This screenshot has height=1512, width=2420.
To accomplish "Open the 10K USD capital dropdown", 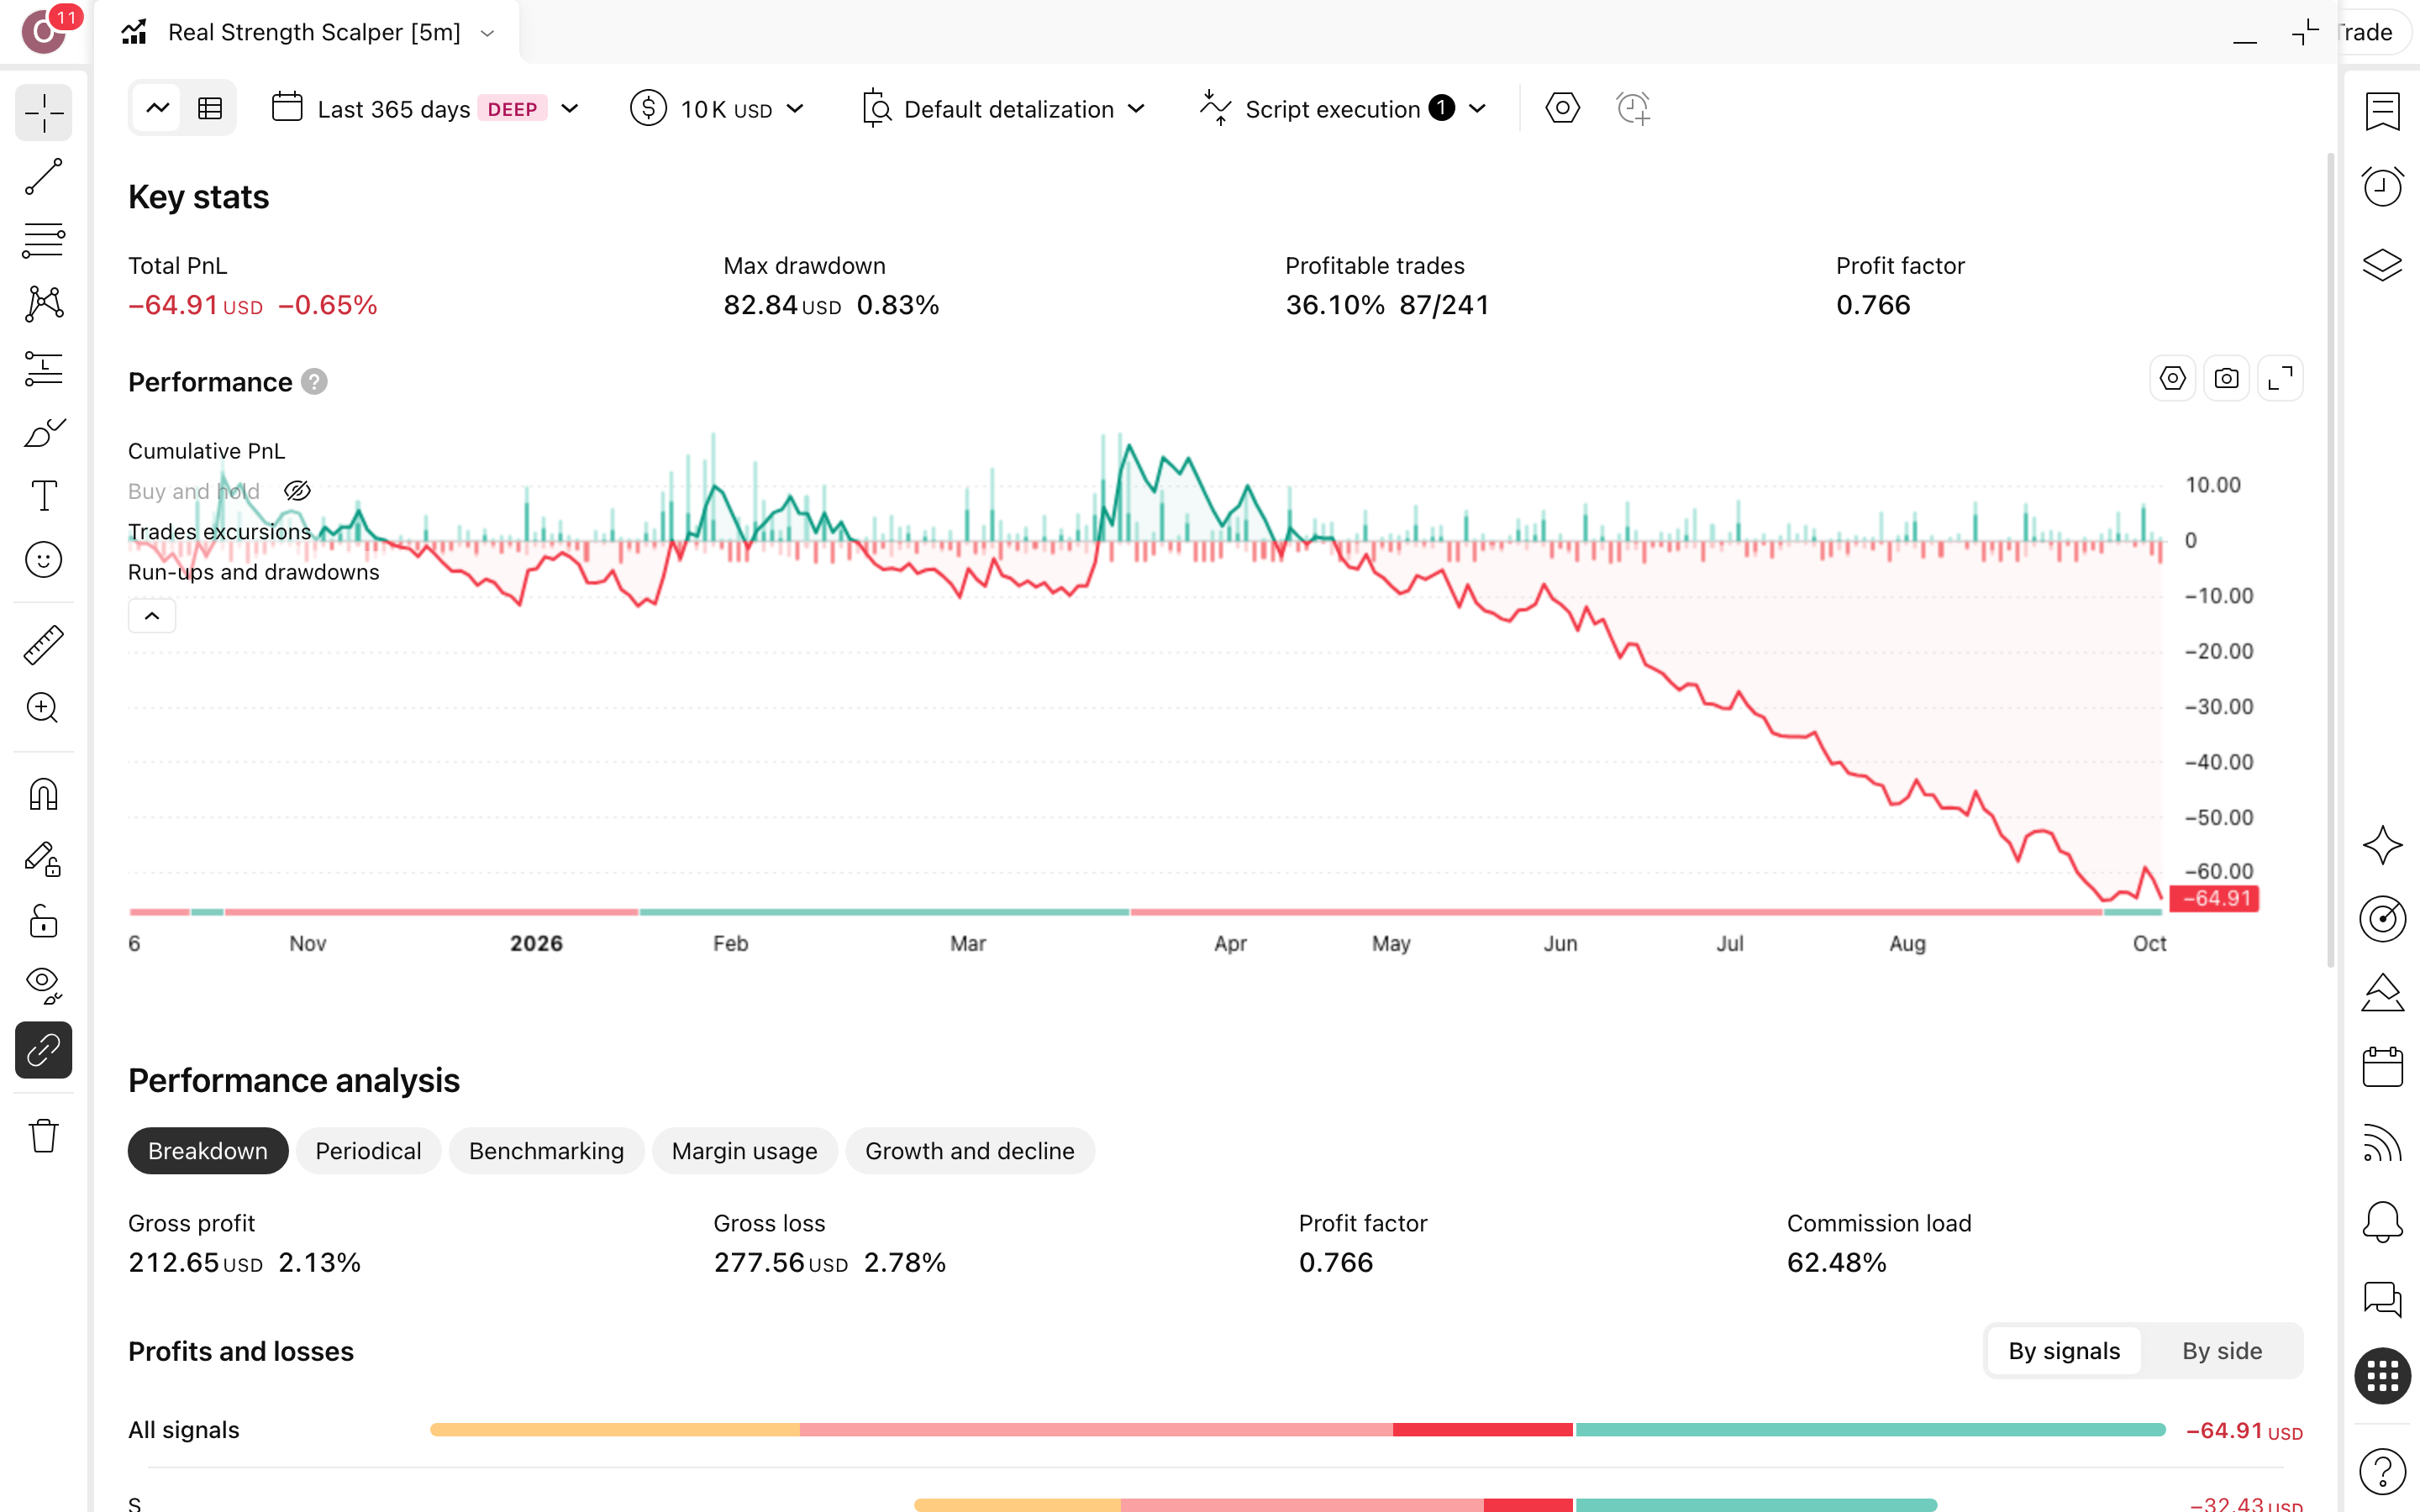I will coord(717,108).
